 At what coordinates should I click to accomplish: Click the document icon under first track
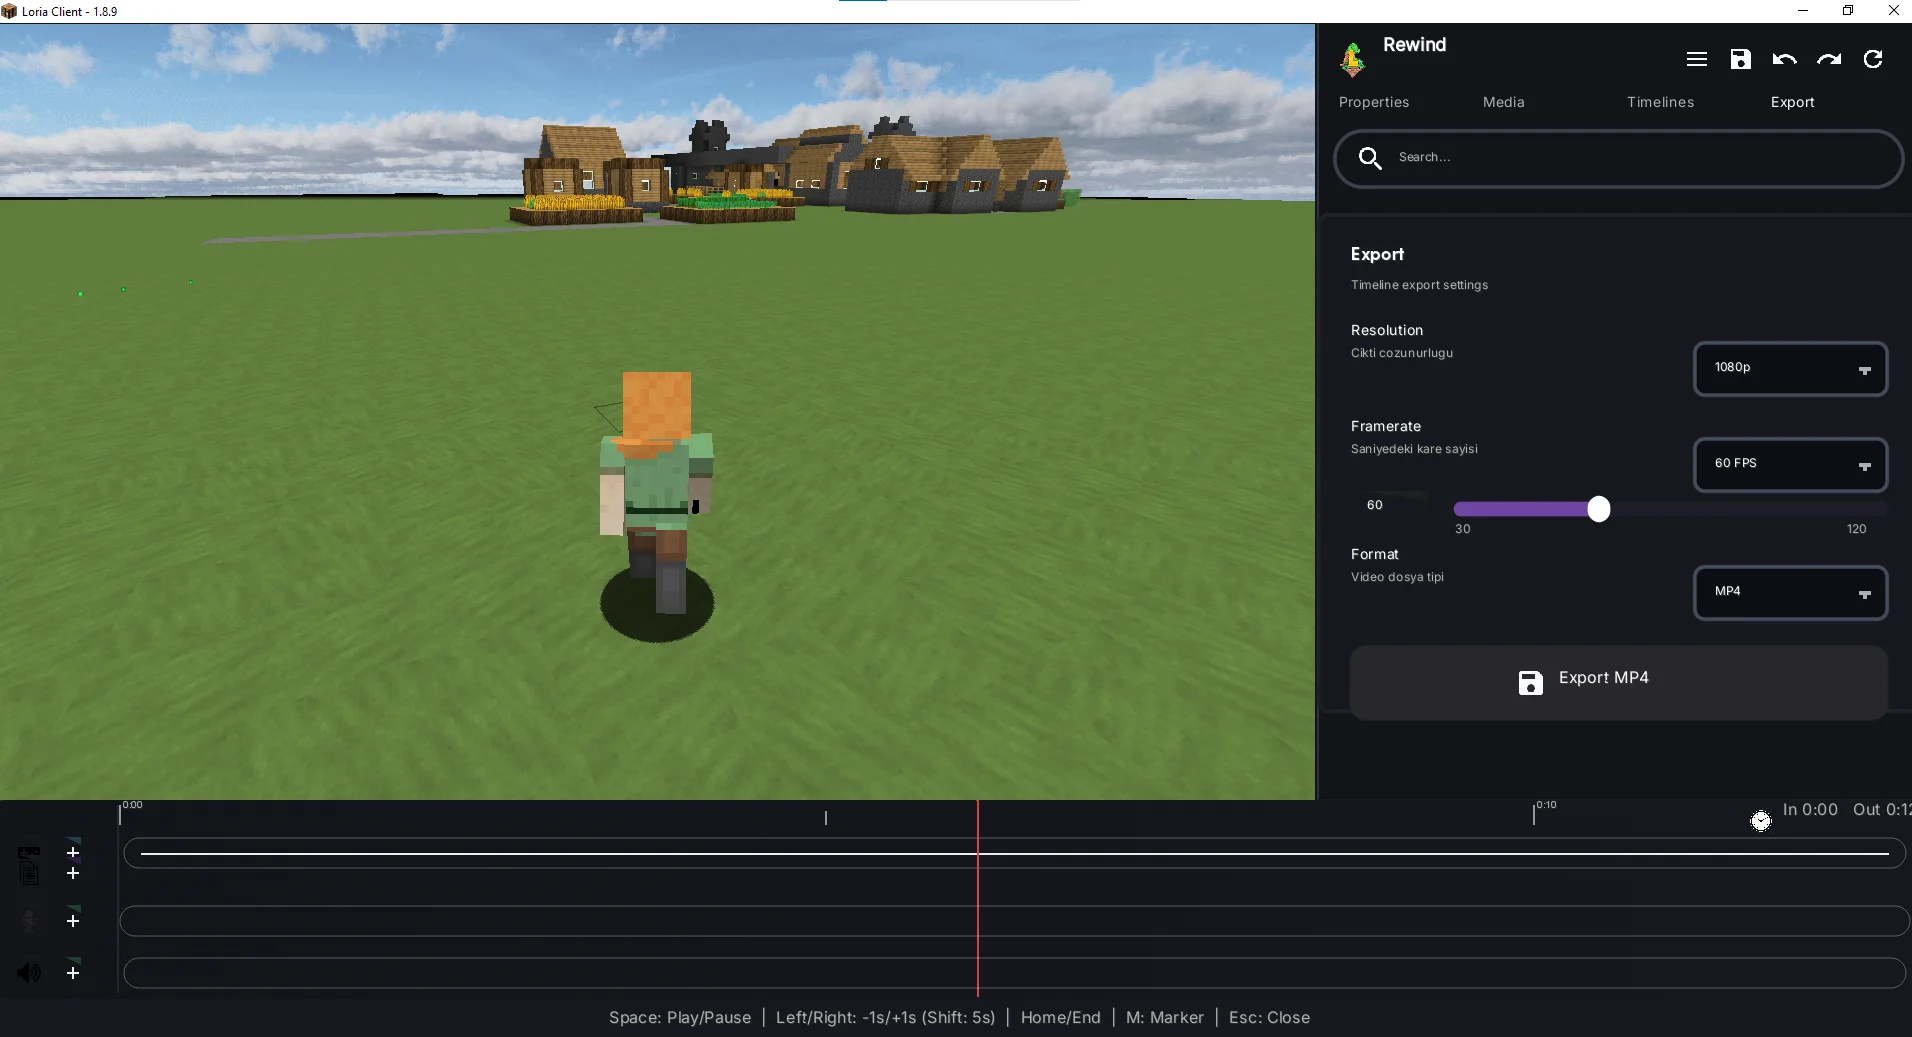pos(29,873)
